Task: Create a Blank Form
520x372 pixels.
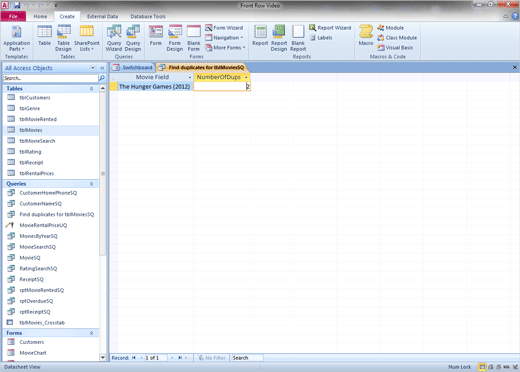Action: (x=194, y=38)
